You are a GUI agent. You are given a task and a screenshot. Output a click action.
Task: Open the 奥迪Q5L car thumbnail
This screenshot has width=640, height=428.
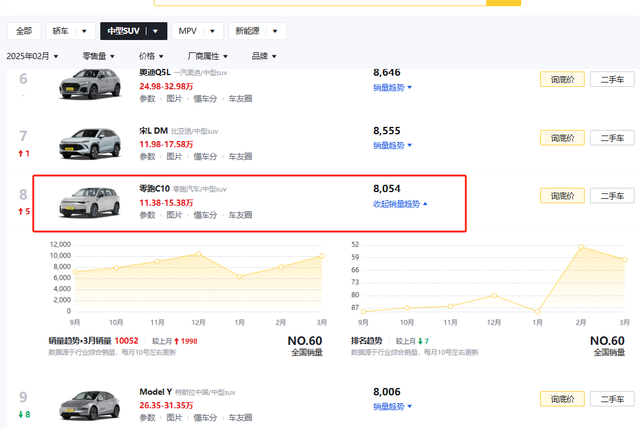(90, 84)
